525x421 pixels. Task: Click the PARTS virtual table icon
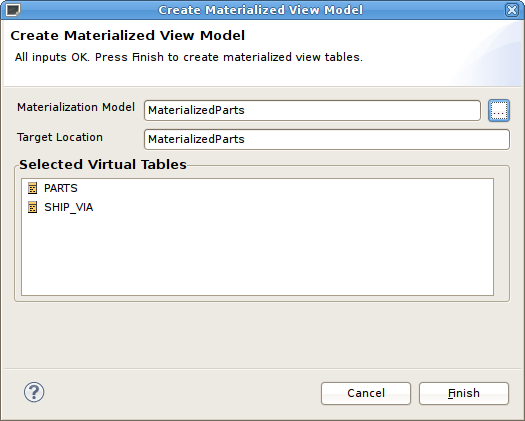(32, 188)
